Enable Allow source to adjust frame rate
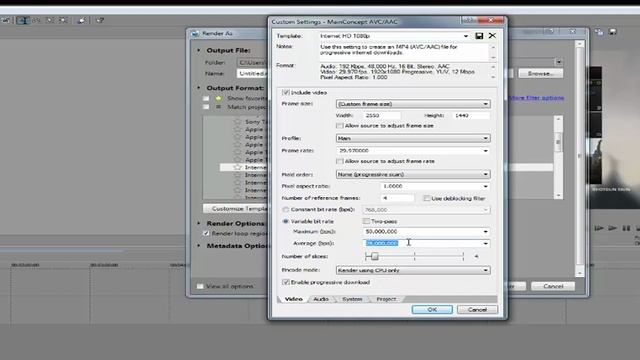Viewport: 640px width, 360px height. (x=340, y=161)
